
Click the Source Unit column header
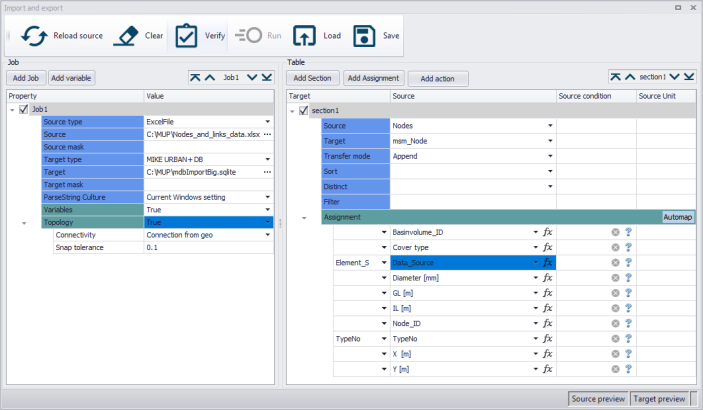pyautogui.click(x=666, y=96)
